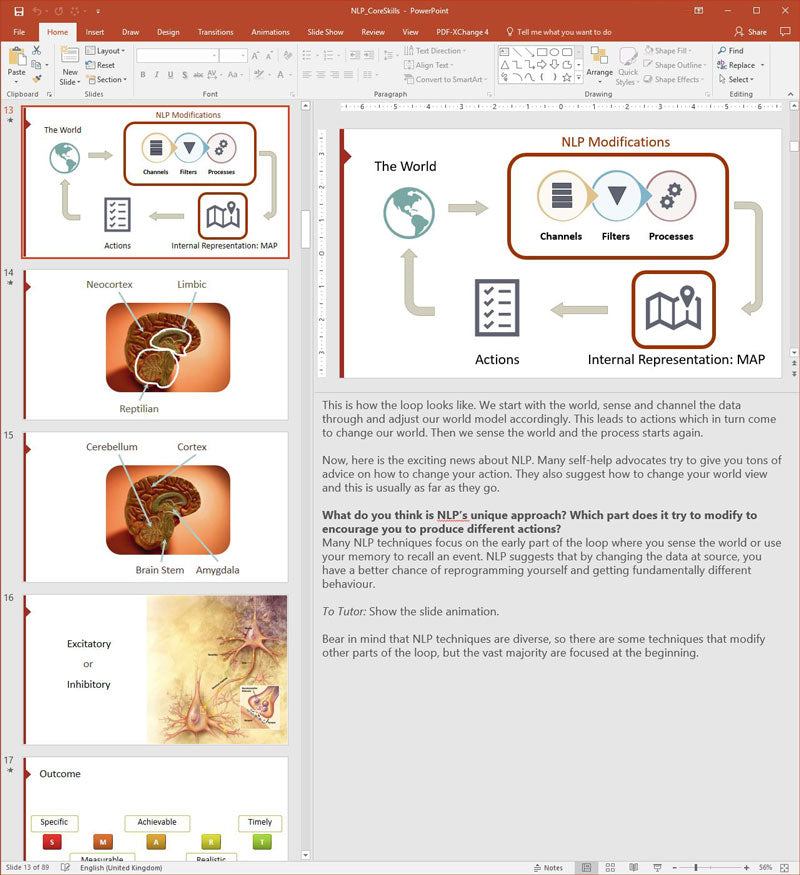The height and width of the screenshot is (875, 800).
Task: Open the Slide Show tab
Action: click(x=325, y=32)
